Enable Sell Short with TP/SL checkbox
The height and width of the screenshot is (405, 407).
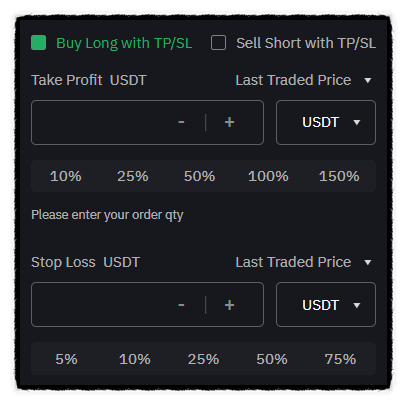pos(218,43)
